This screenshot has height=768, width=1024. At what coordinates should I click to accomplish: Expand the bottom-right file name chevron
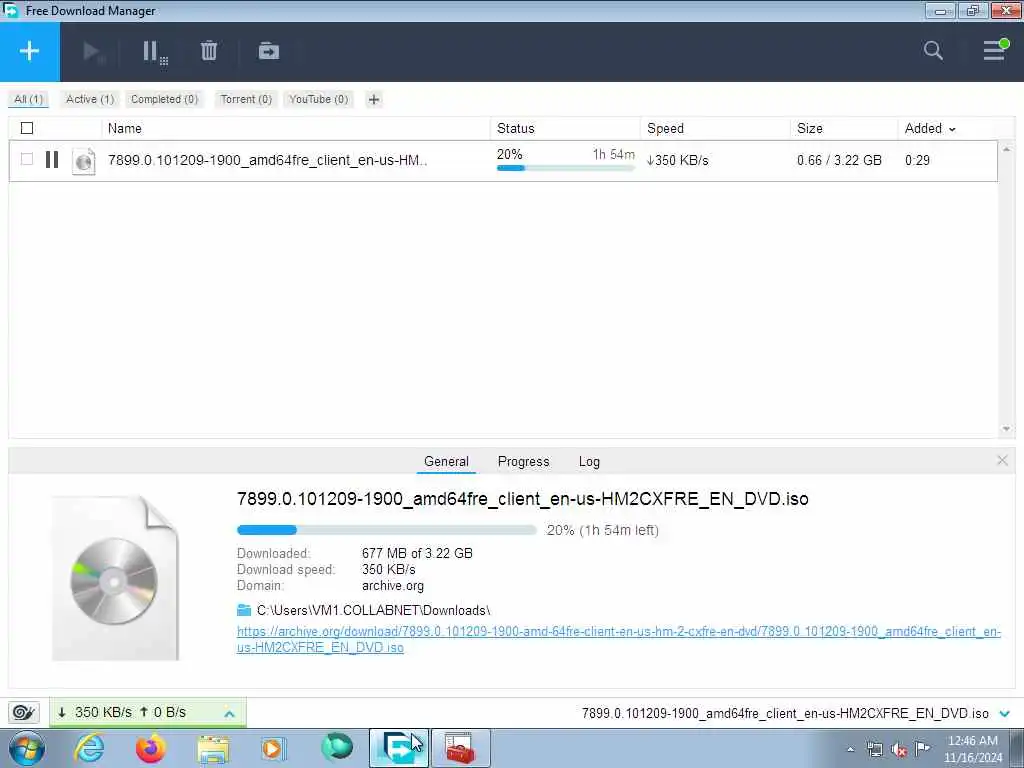(x=1005, y=714)
